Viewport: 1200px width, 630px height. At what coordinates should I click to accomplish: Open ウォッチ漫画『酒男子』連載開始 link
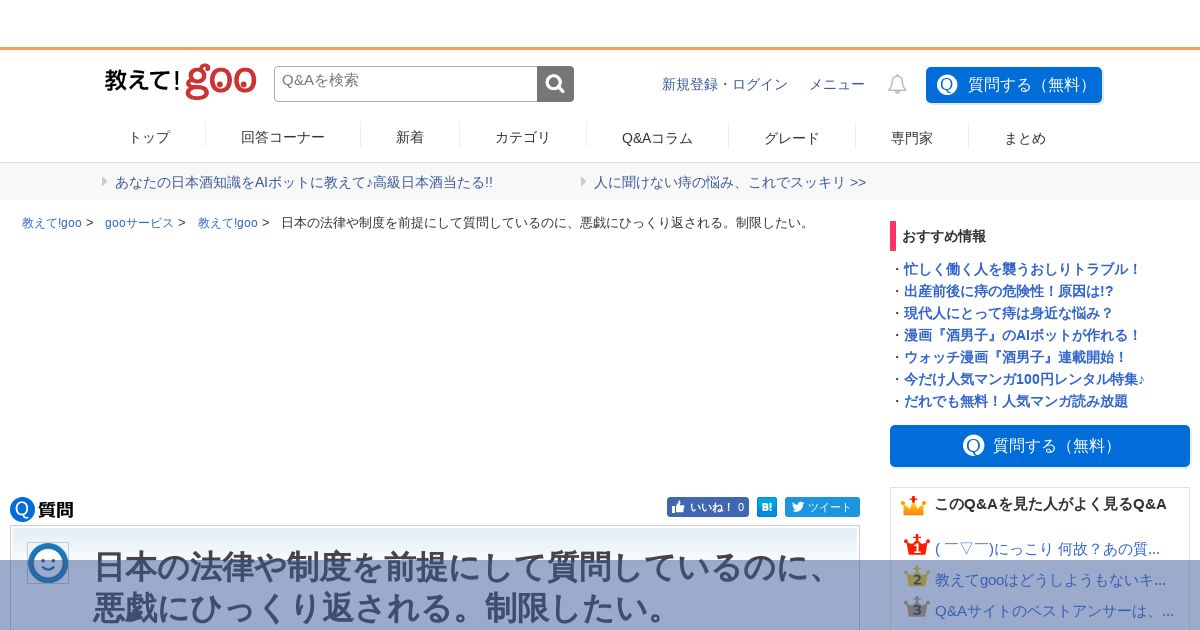[x=1016, y=357]
